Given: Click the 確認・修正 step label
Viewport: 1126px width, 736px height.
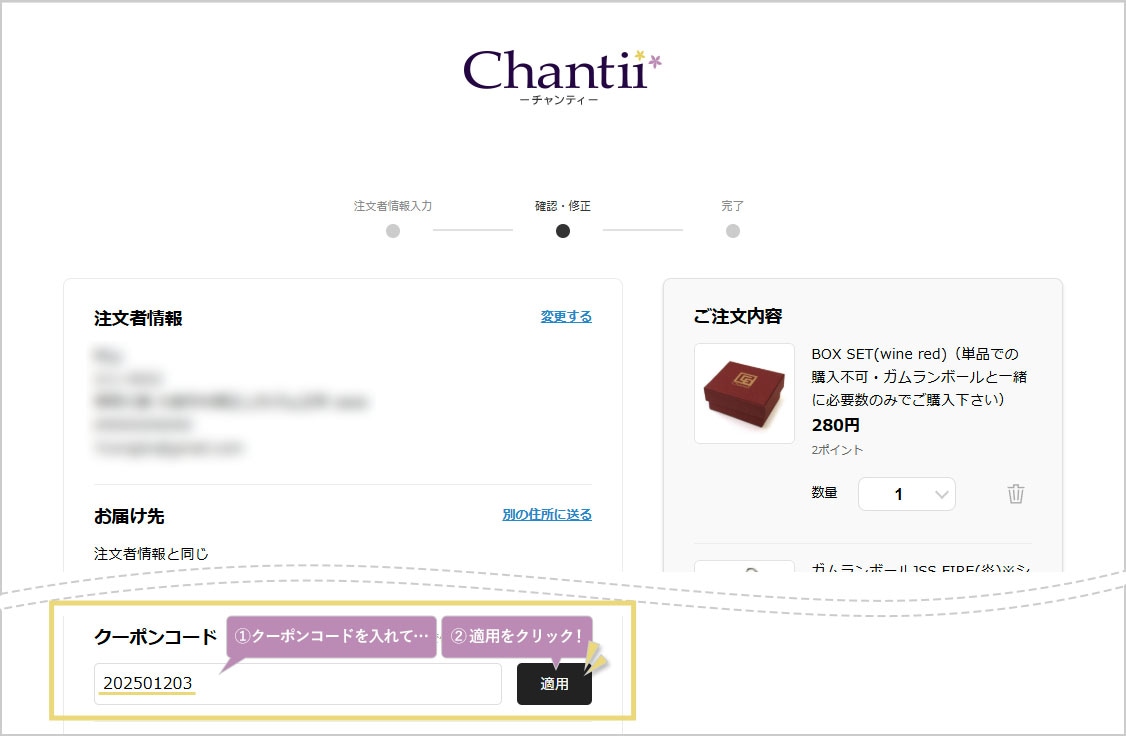Looking at the screenshot, I should pyautogui.click(x=563, y=206).
